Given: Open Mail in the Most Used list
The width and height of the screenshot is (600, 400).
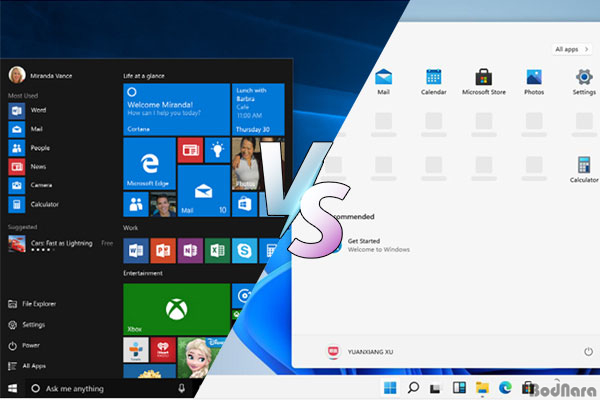Looking at the screenshot, I should click(x=26, y=129).
